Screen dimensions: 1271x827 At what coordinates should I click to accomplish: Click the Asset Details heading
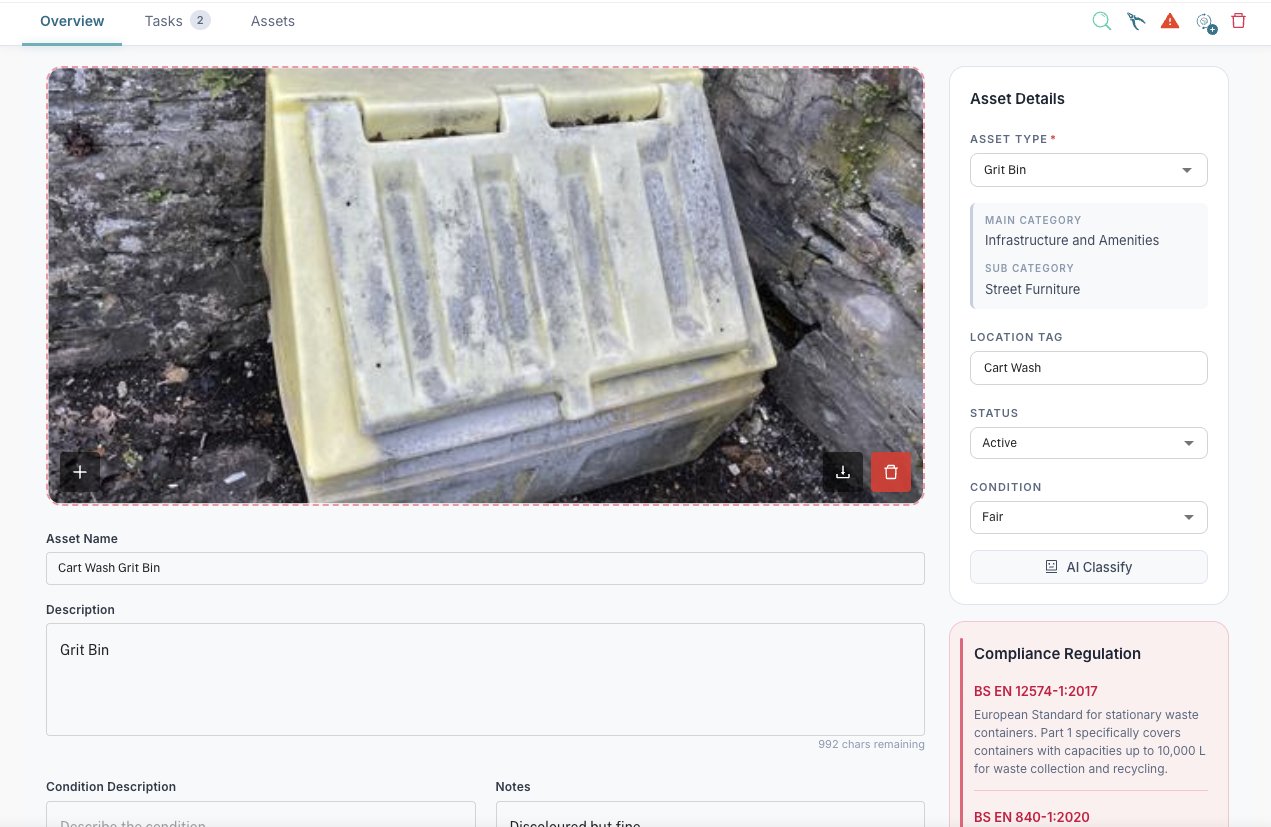1017,99
